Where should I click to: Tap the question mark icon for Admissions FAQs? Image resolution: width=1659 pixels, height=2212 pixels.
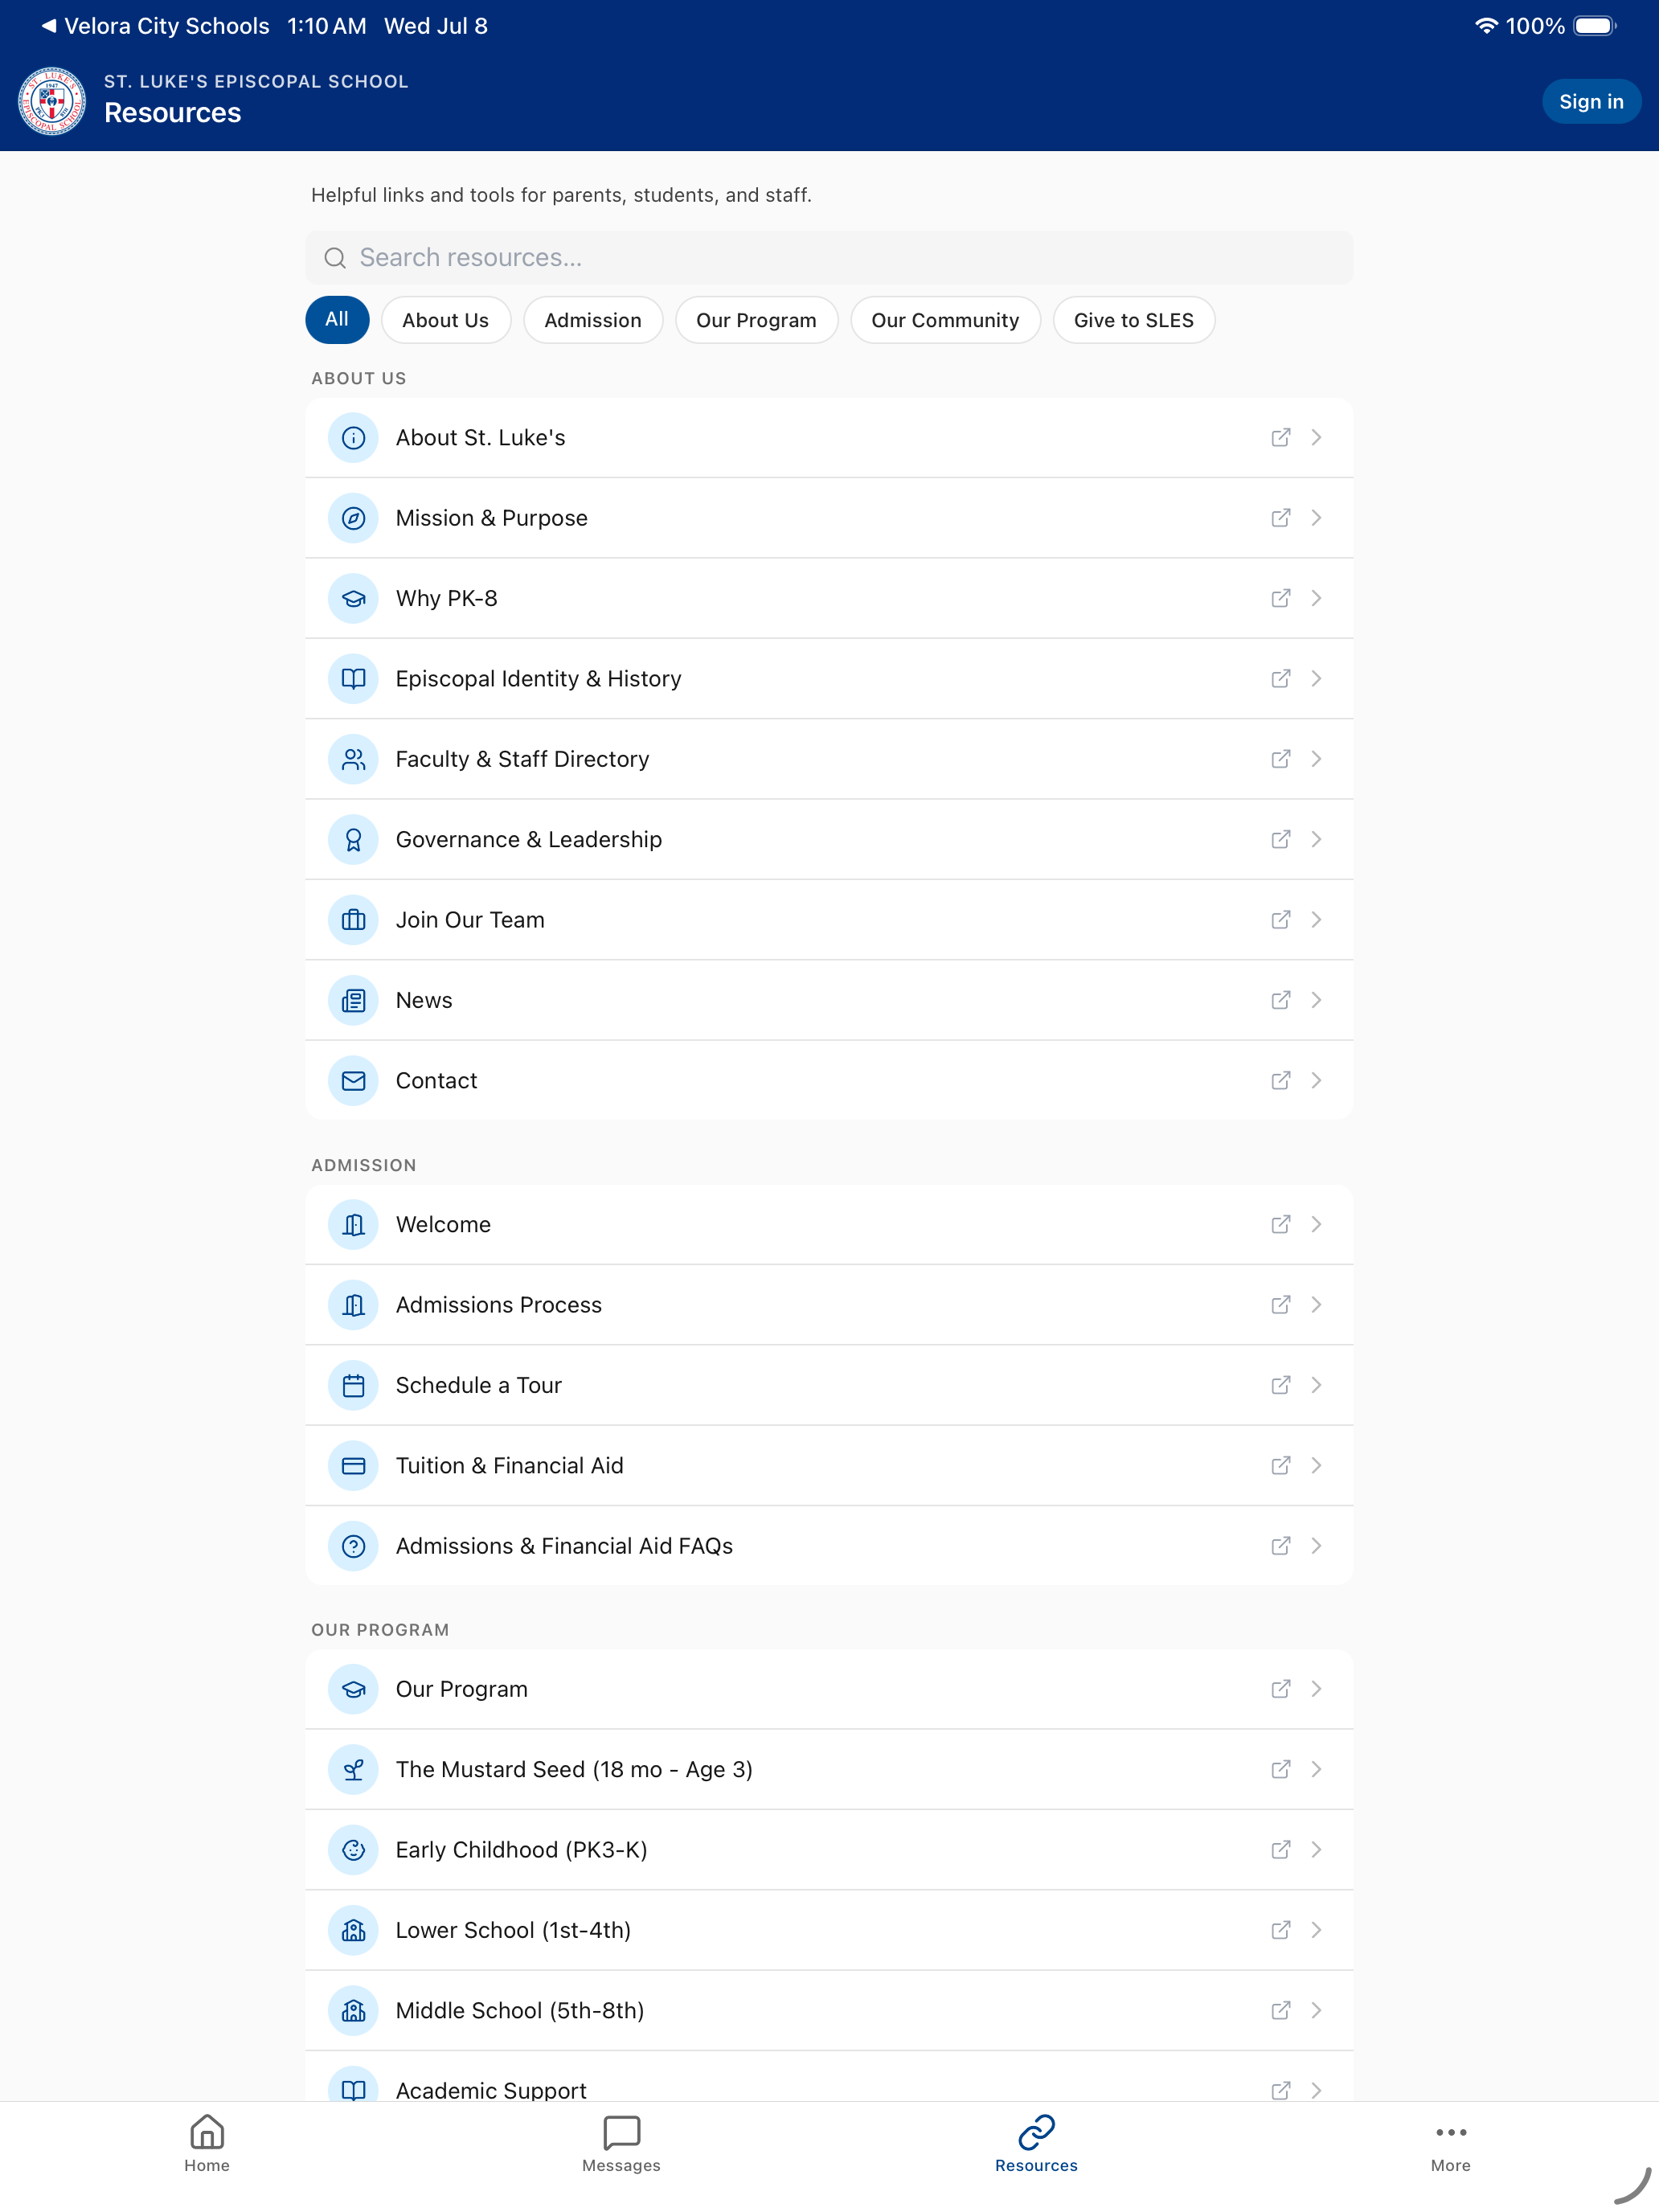pyautogui.click(x=353, y=1546)
